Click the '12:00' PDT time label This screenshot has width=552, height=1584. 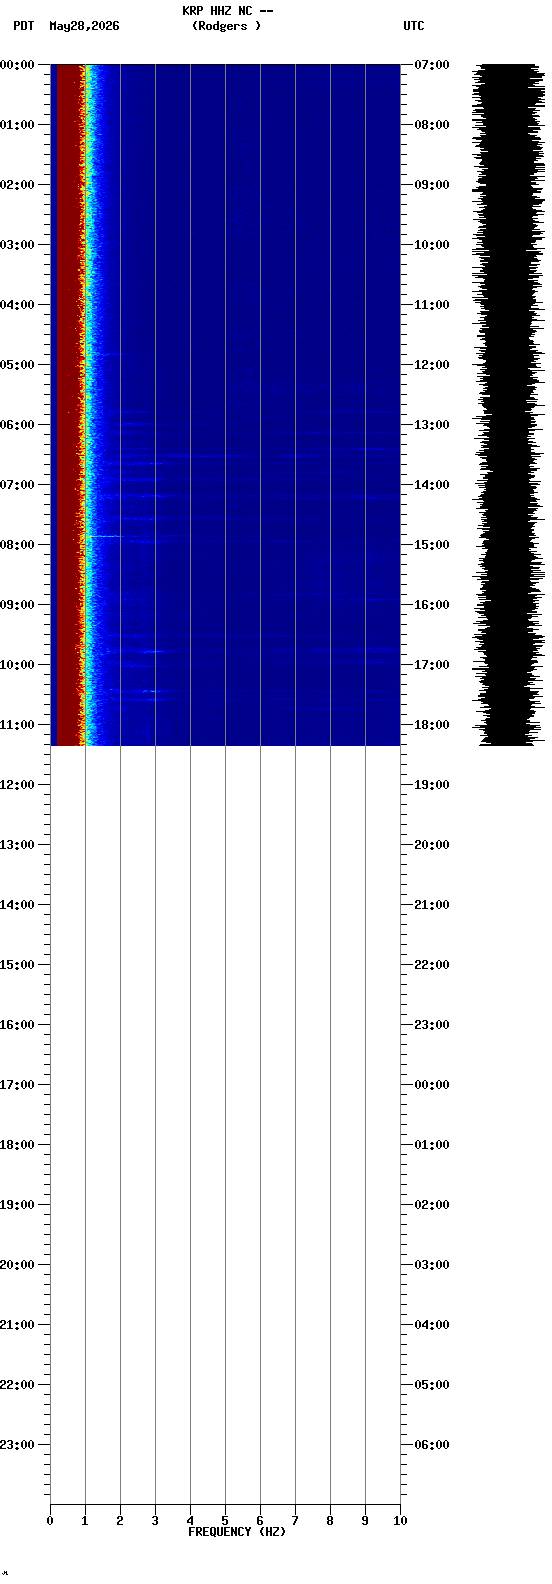click(17, 785)
